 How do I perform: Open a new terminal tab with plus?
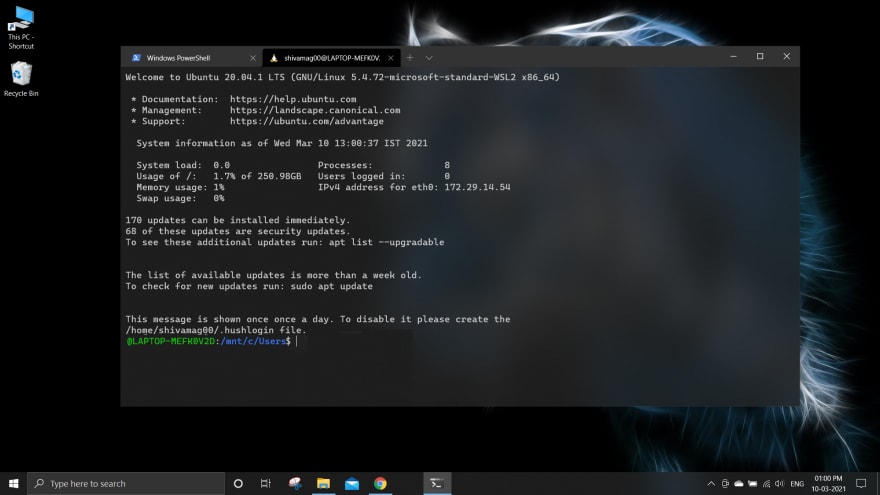coord(410,58)
